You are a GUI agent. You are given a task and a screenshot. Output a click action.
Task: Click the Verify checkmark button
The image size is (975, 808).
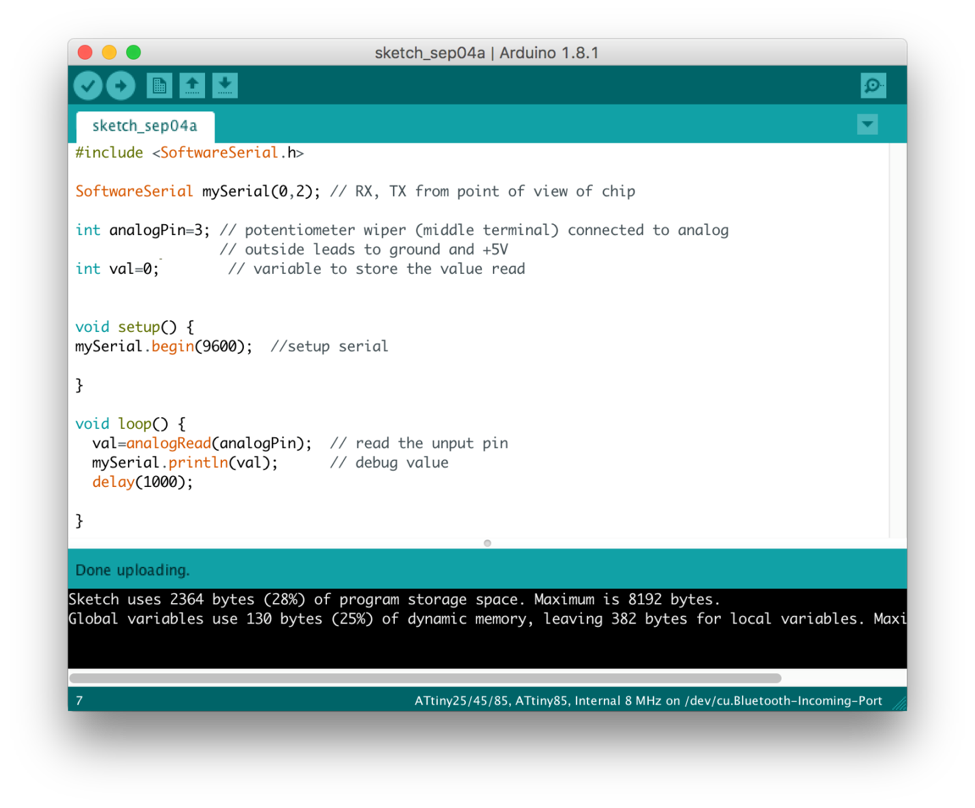pyautogui.click(x=88, y=85)
